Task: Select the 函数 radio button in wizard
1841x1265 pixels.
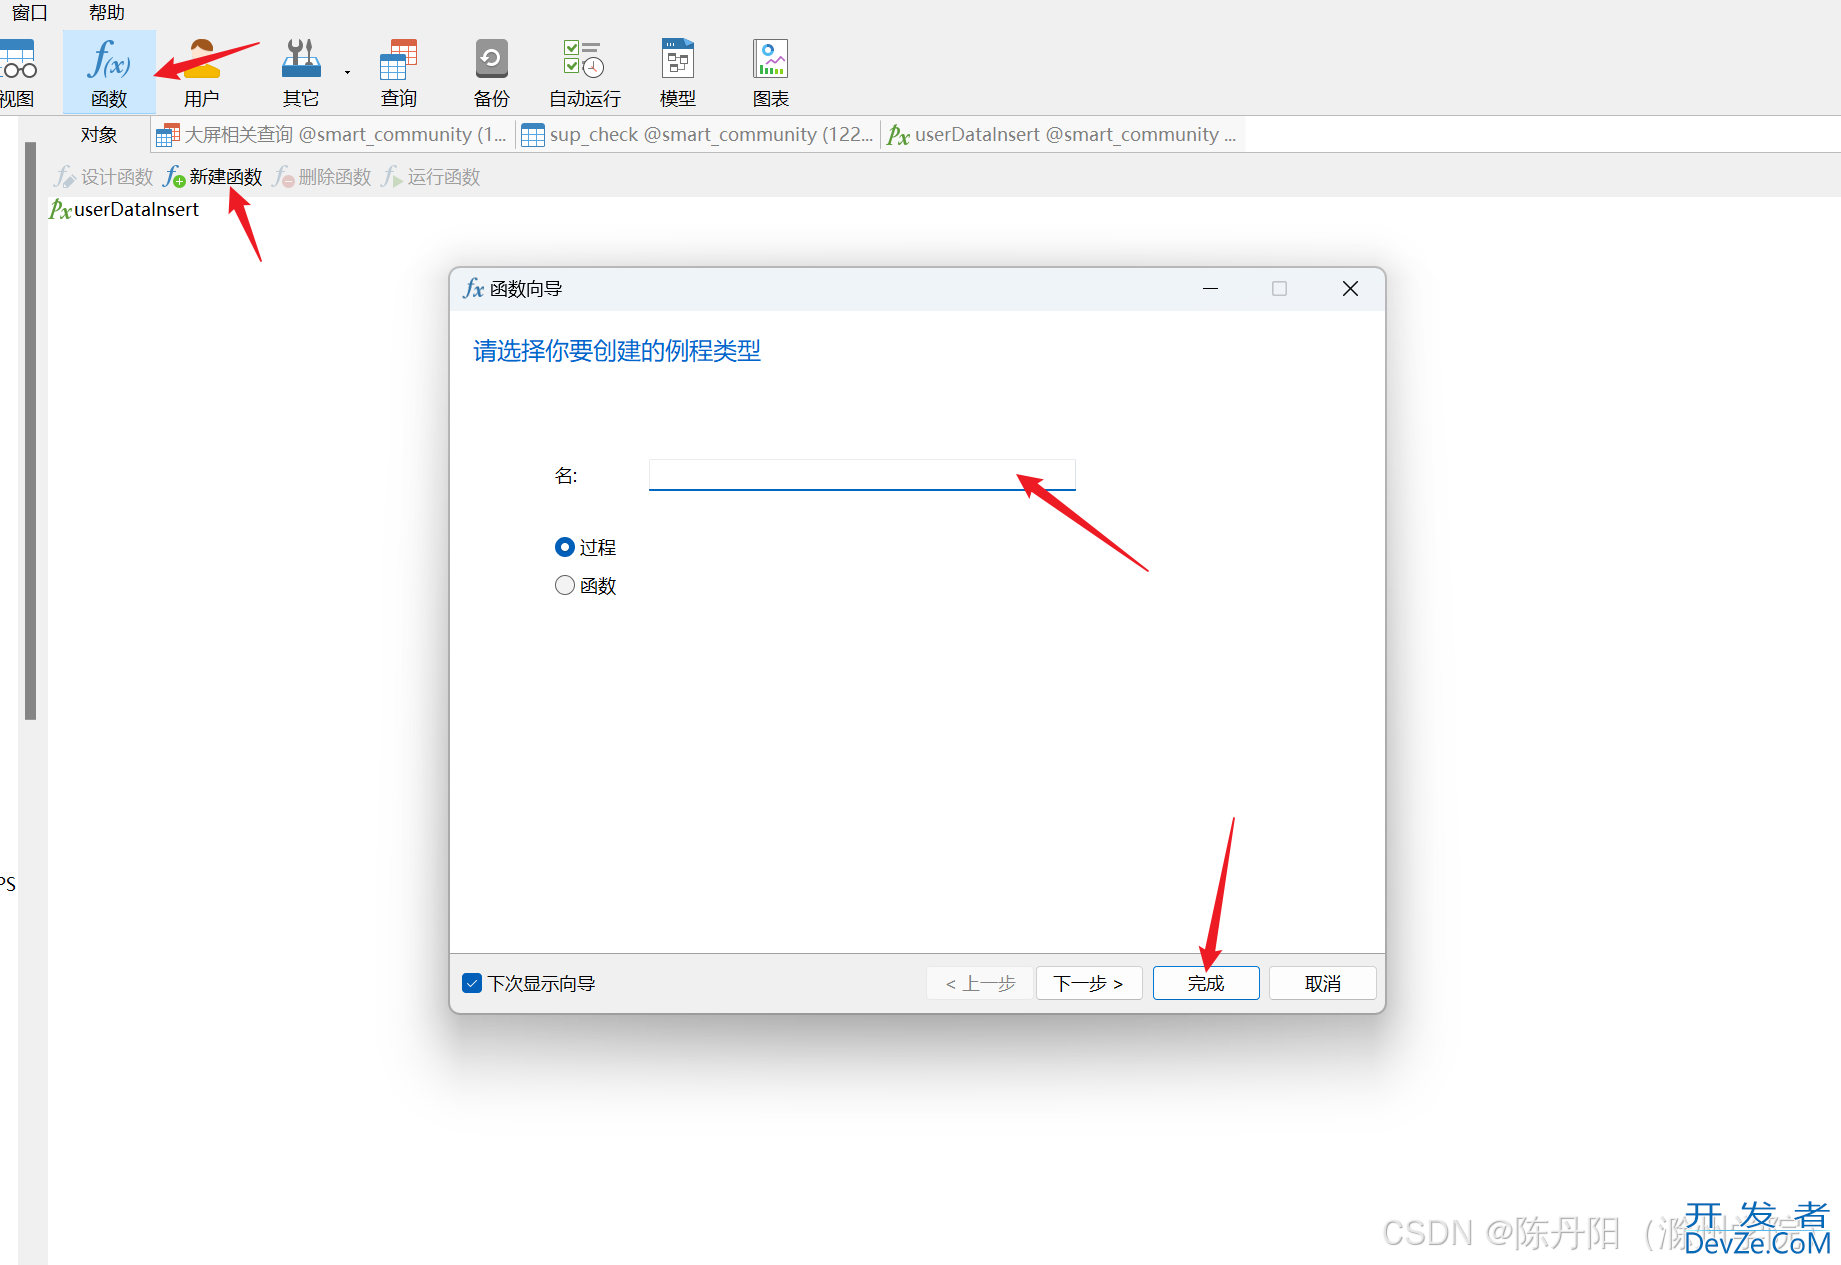Action: [565, 586]
